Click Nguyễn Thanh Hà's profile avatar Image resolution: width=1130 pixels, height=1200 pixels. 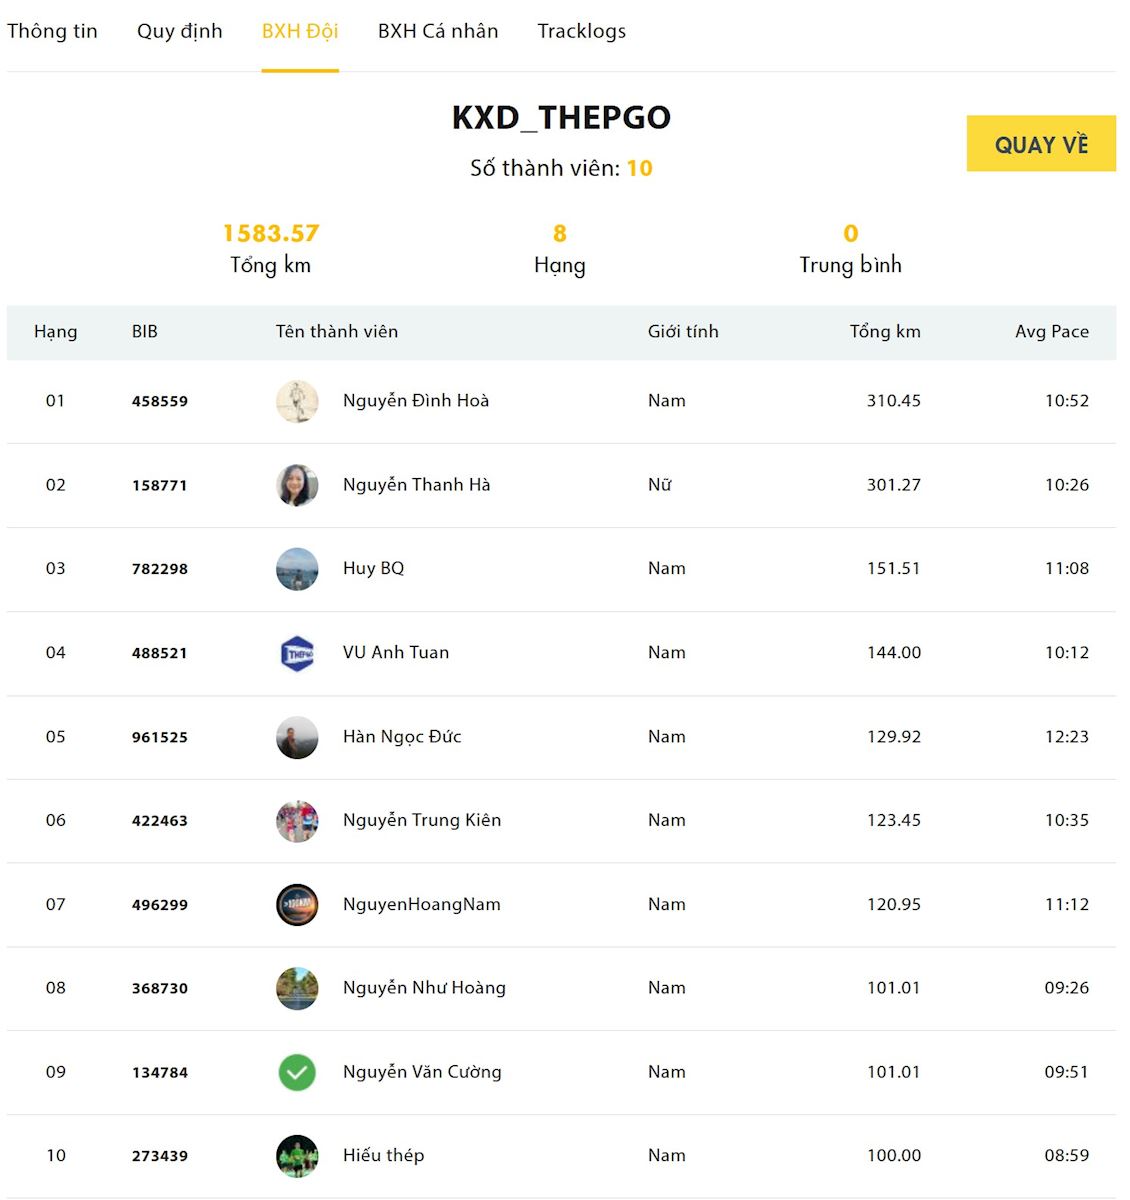297,485
